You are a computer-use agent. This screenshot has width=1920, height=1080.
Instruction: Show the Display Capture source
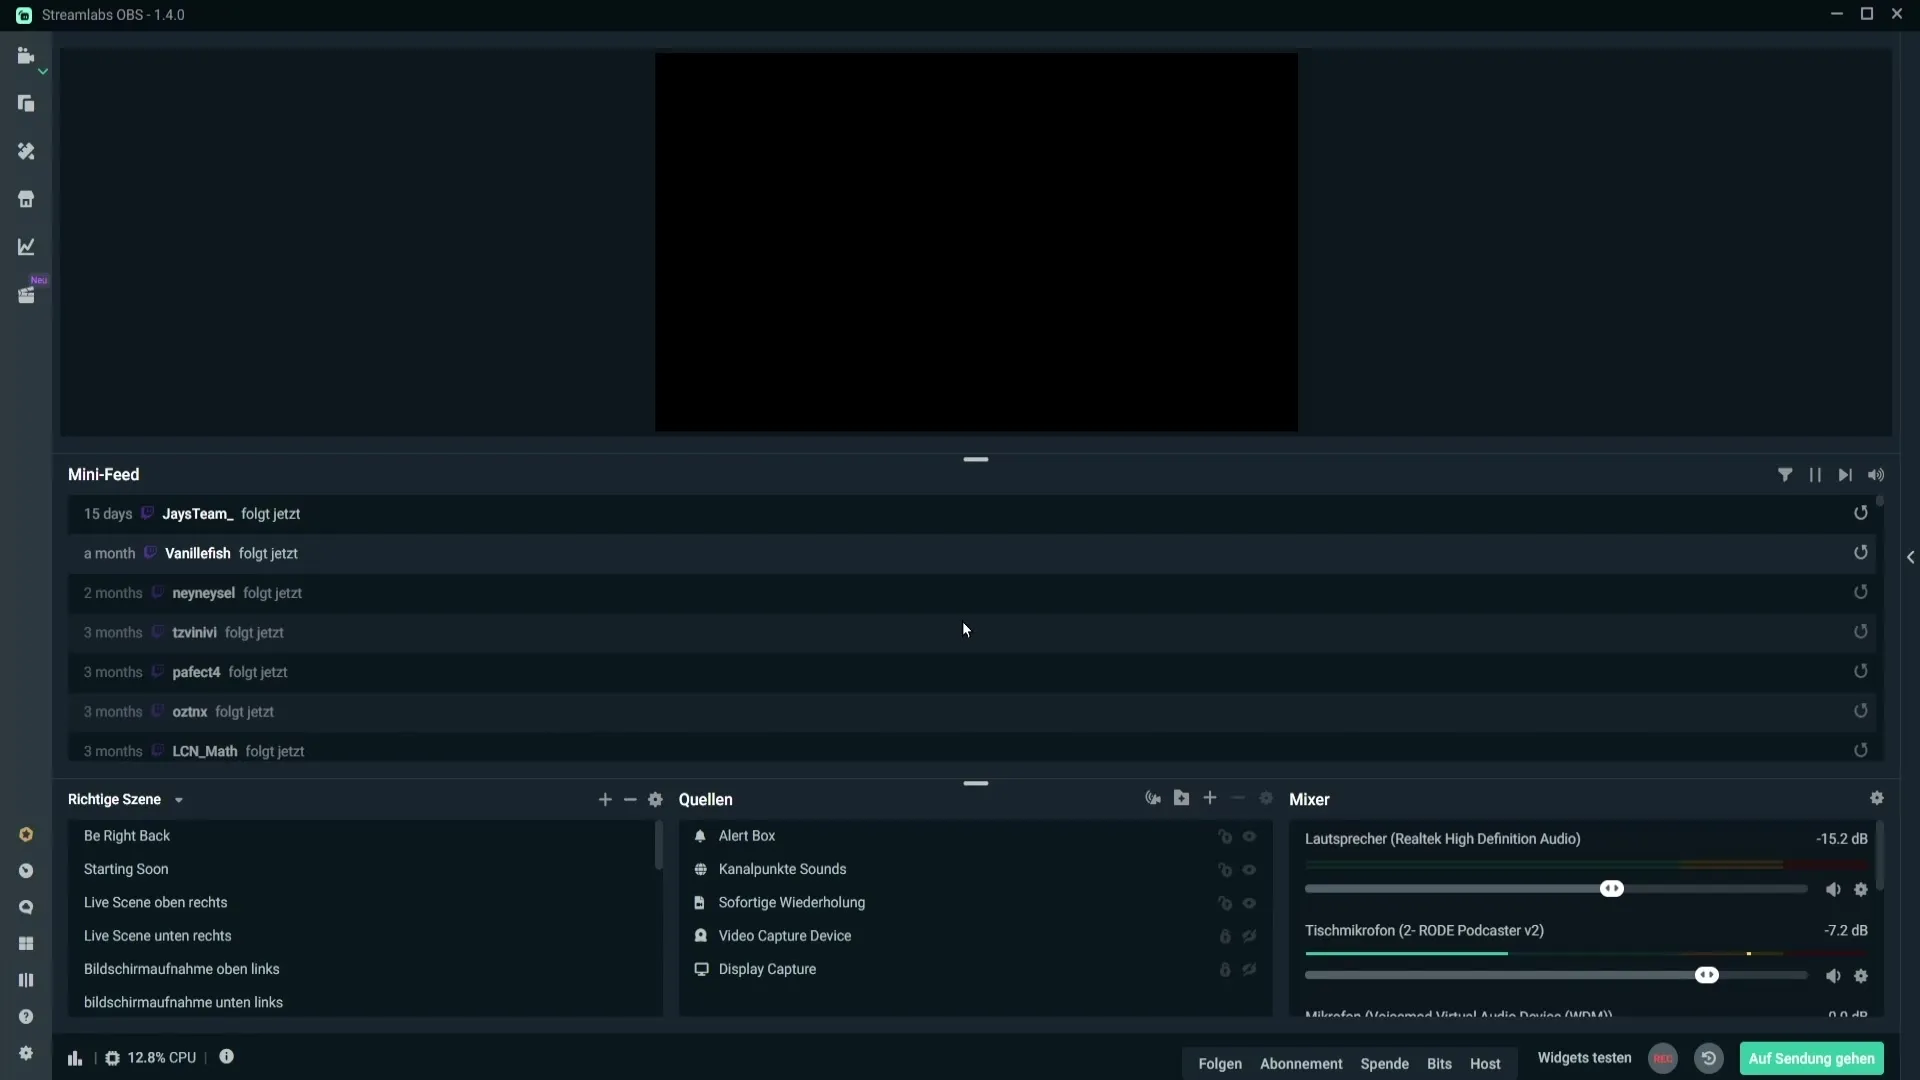click(x=1249, y=969)
